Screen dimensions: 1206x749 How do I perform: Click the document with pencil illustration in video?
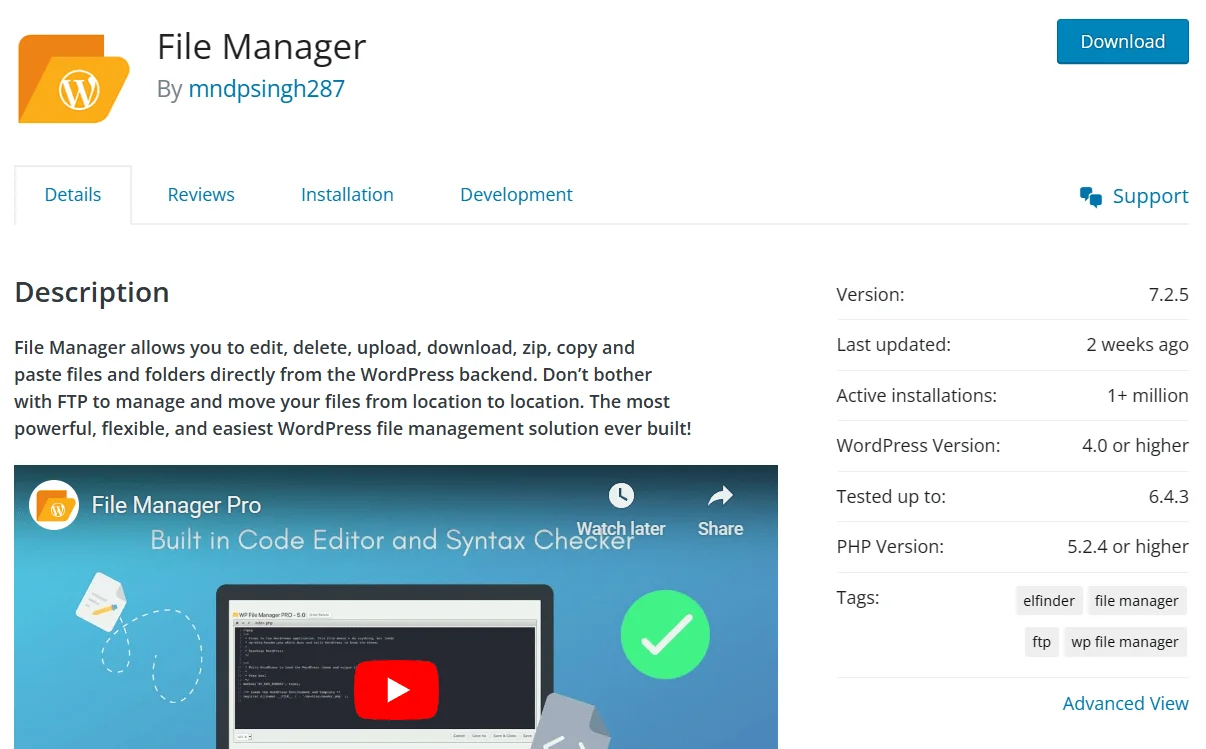pyautogui.click(x=101, y=600)
